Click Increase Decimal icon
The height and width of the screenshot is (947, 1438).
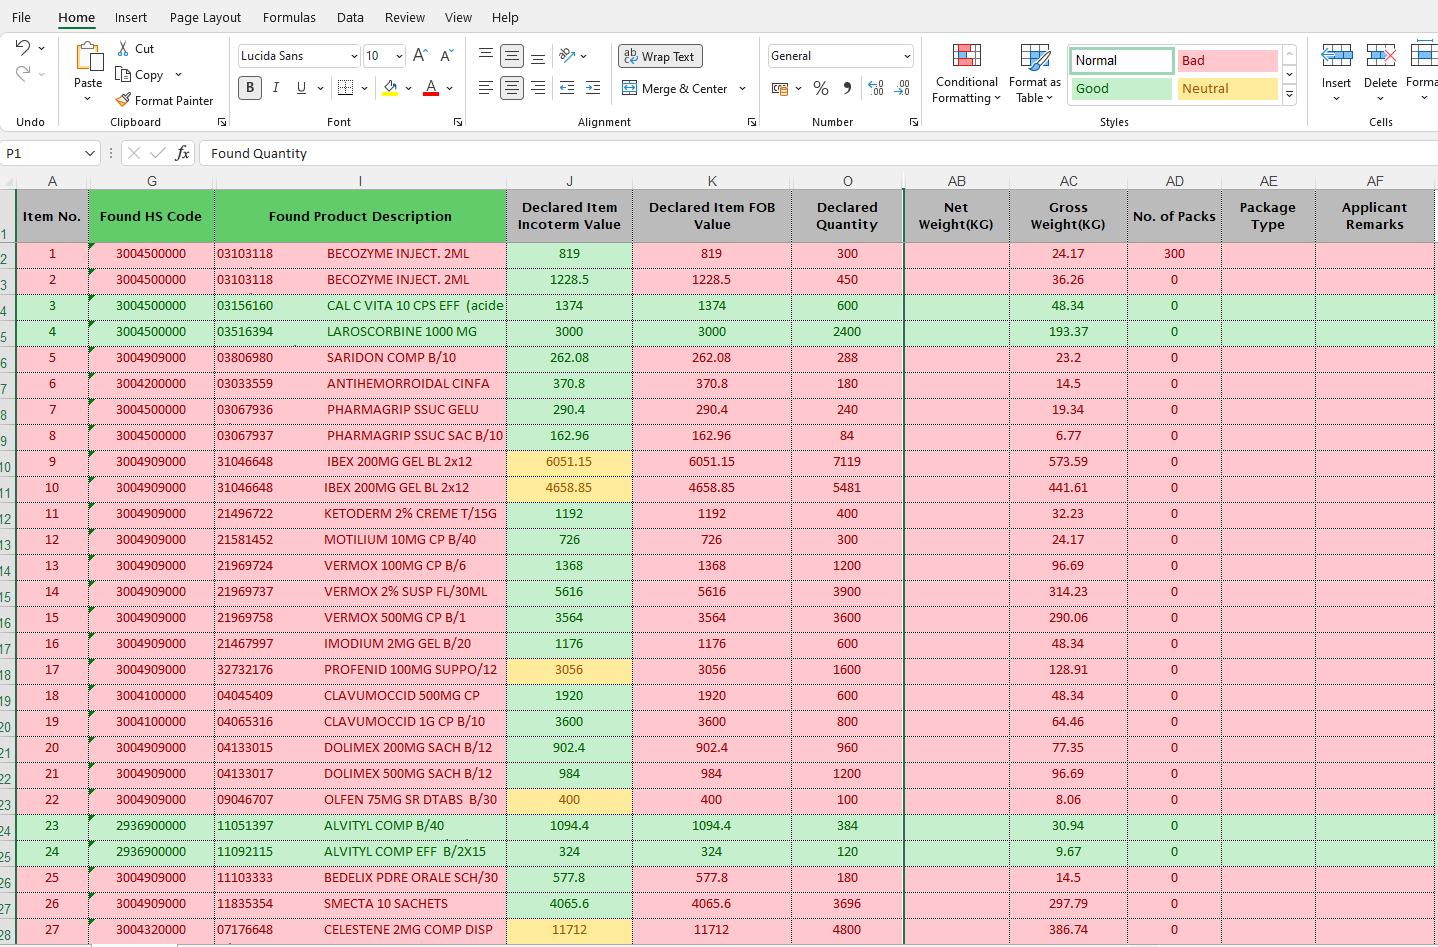coord(875,88)
